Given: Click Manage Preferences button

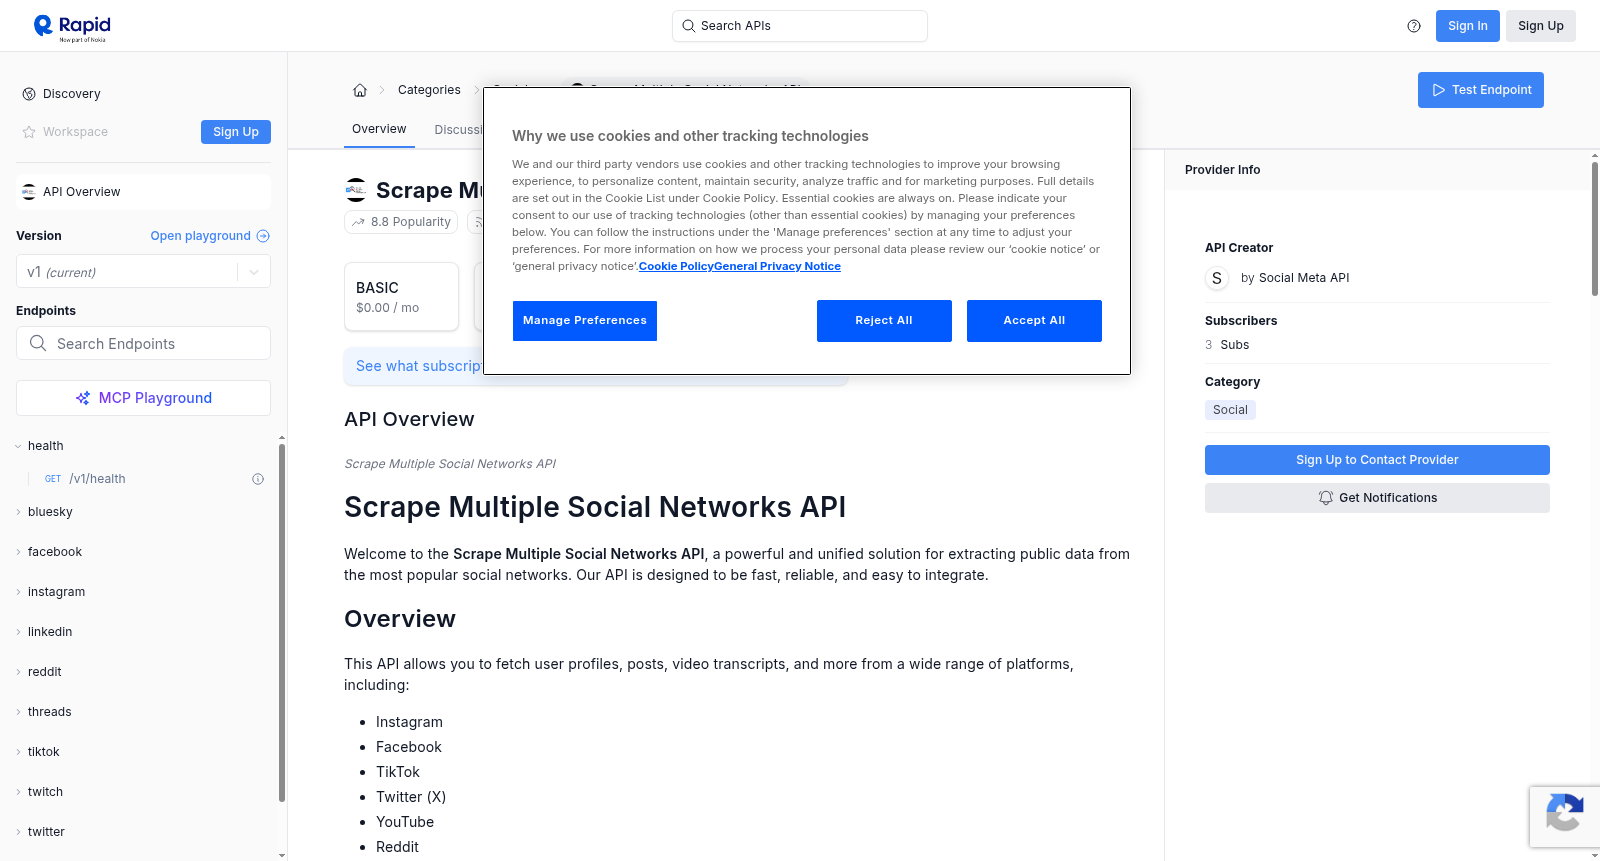Looking at the screenshot, I should coord(585,321).
